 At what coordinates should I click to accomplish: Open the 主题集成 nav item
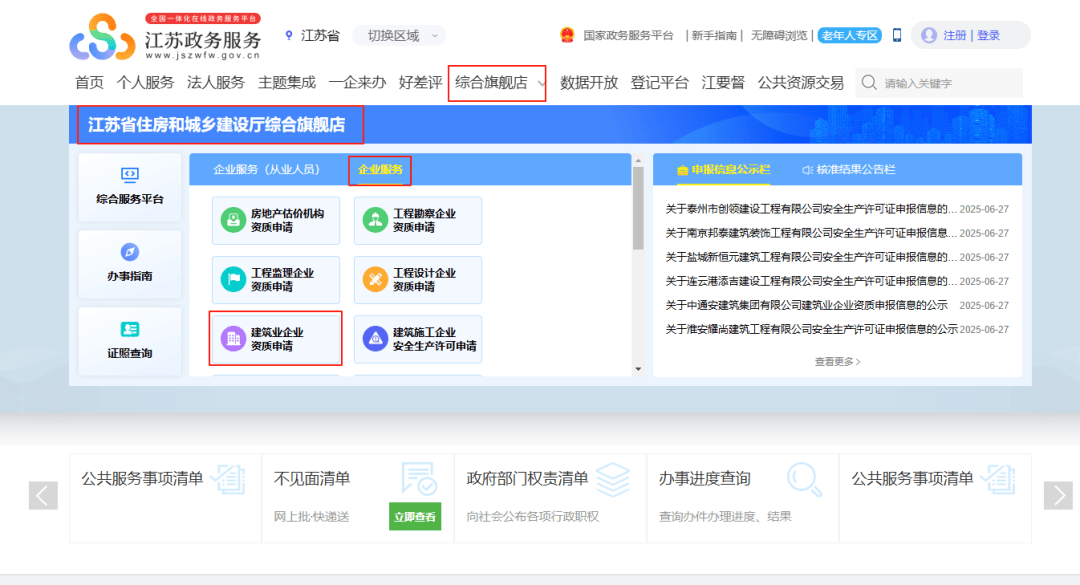coord(287,83)
